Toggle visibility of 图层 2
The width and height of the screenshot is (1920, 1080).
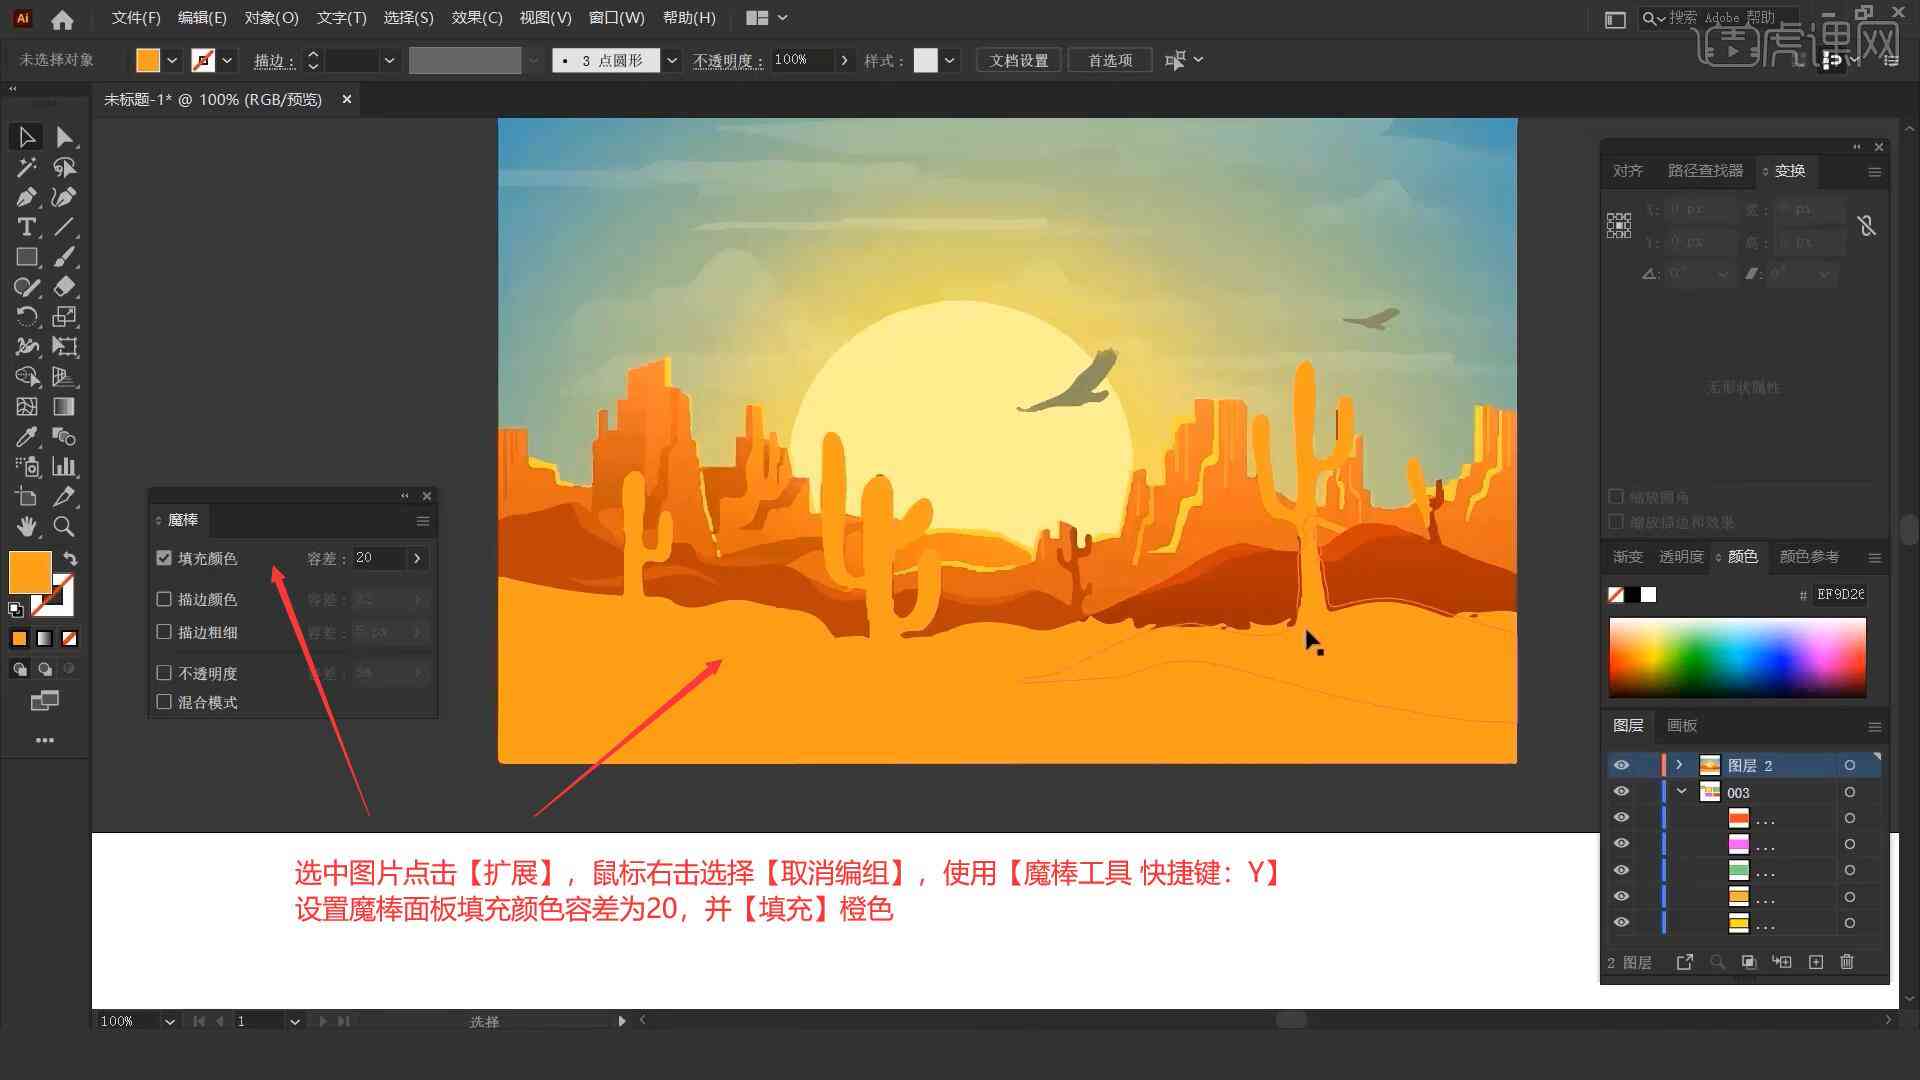[x=1619, y=765]
